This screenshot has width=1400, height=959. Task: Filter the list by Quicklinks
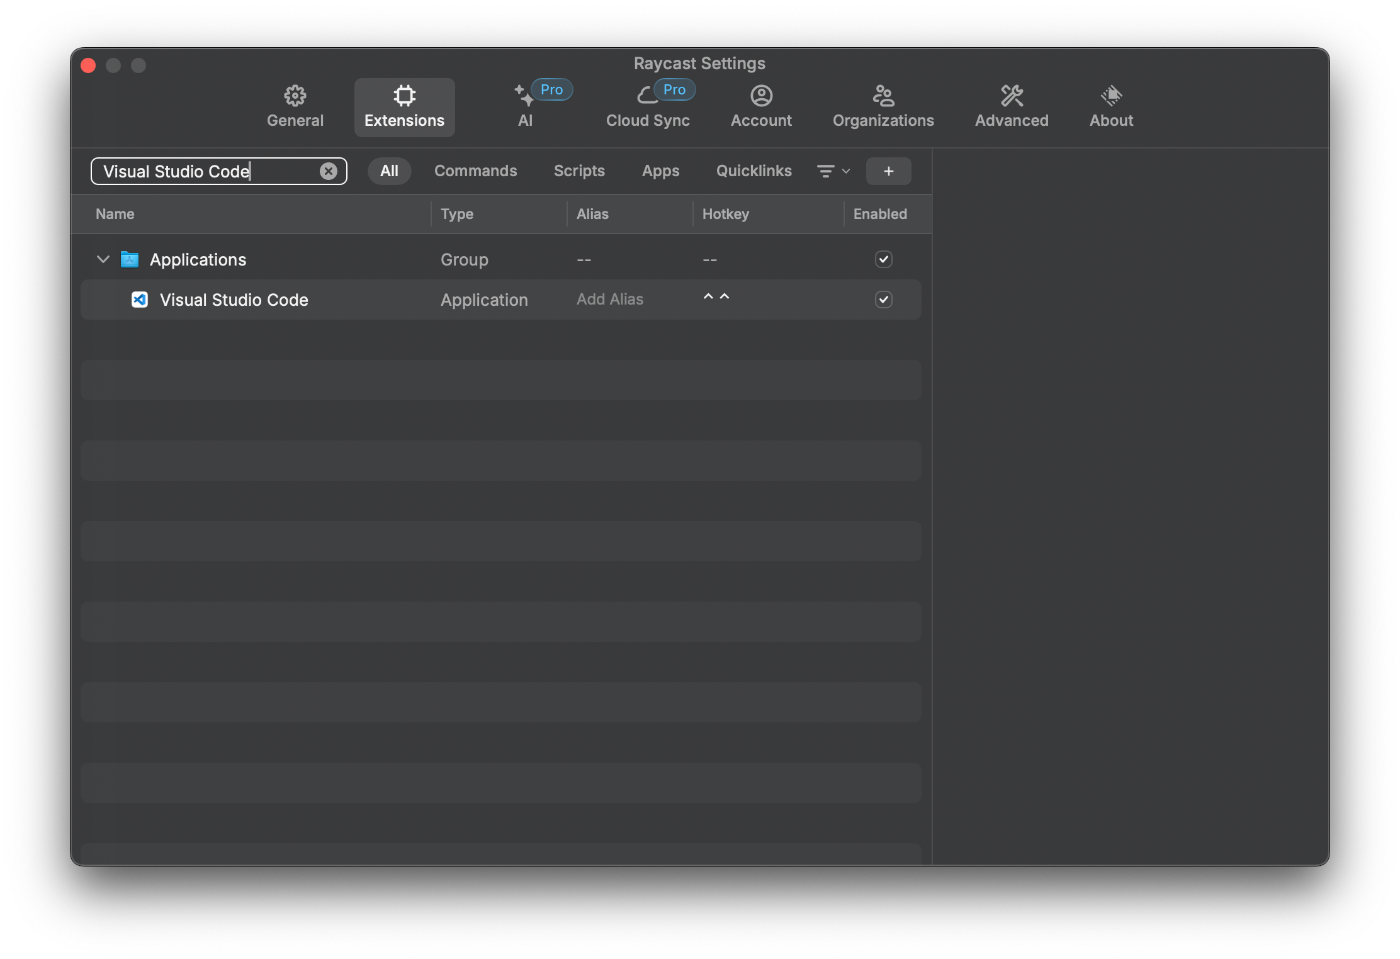[x=753, y=171]
